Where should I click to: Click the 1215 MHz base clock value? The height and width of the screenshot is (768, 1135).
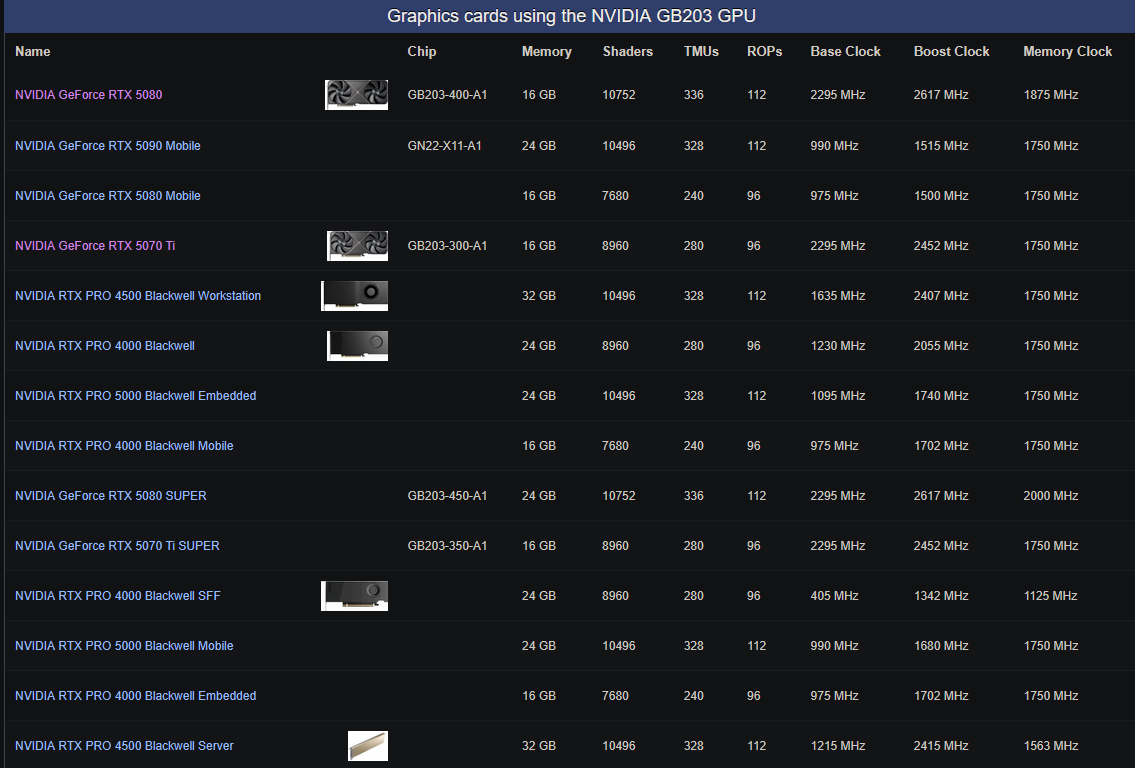pos(837,745)
